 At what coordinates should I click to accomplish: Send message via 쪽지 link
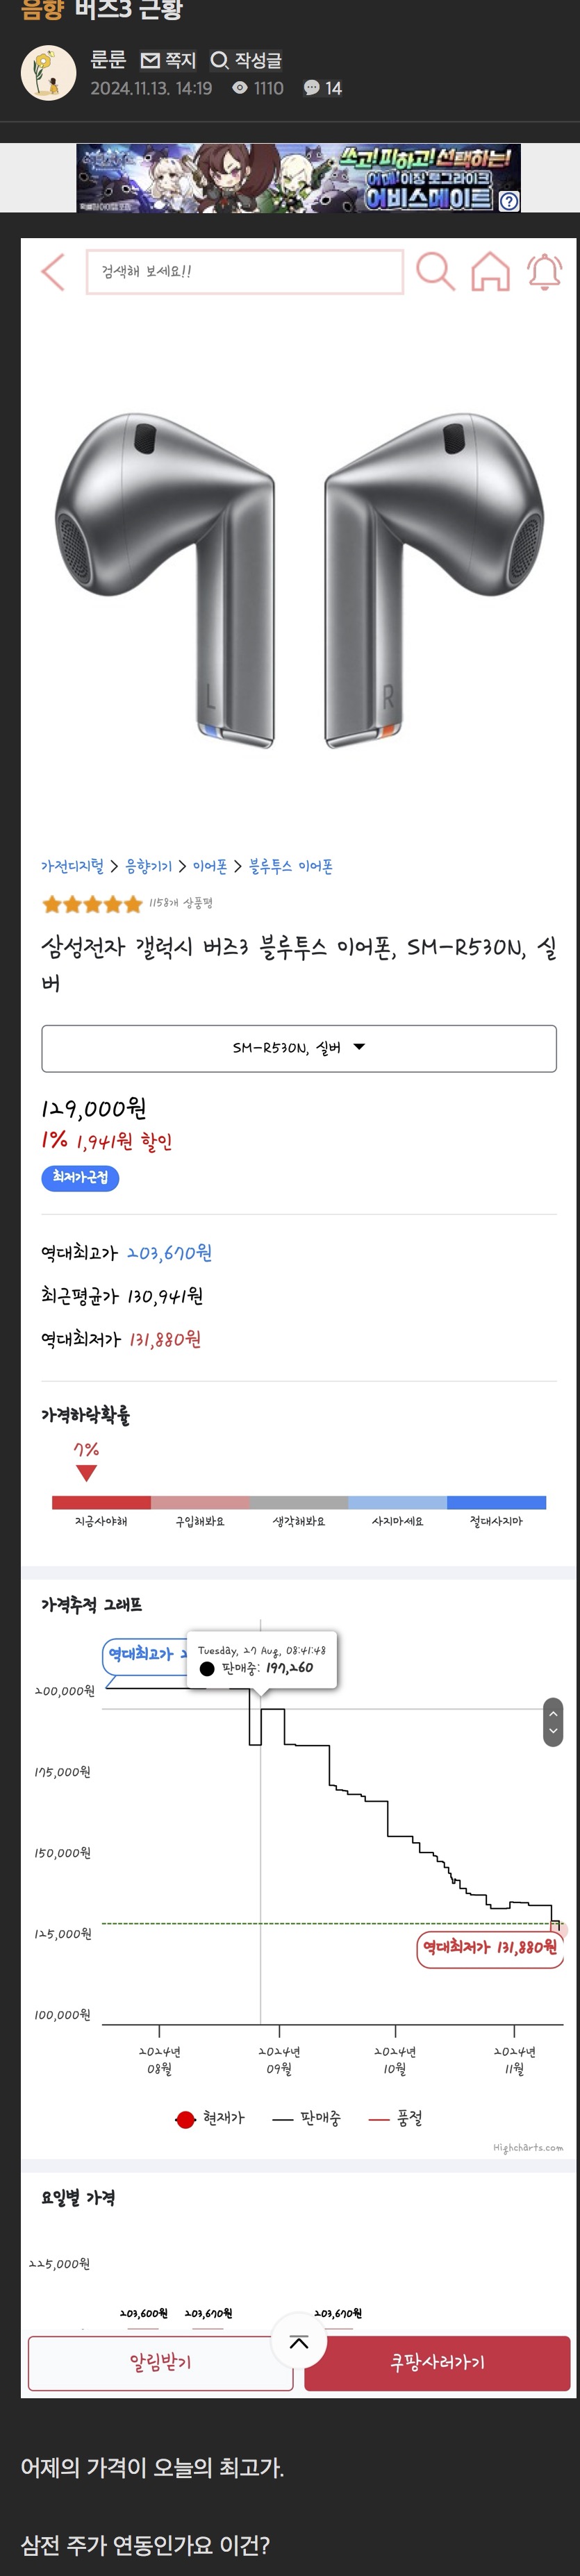point(168,60)
